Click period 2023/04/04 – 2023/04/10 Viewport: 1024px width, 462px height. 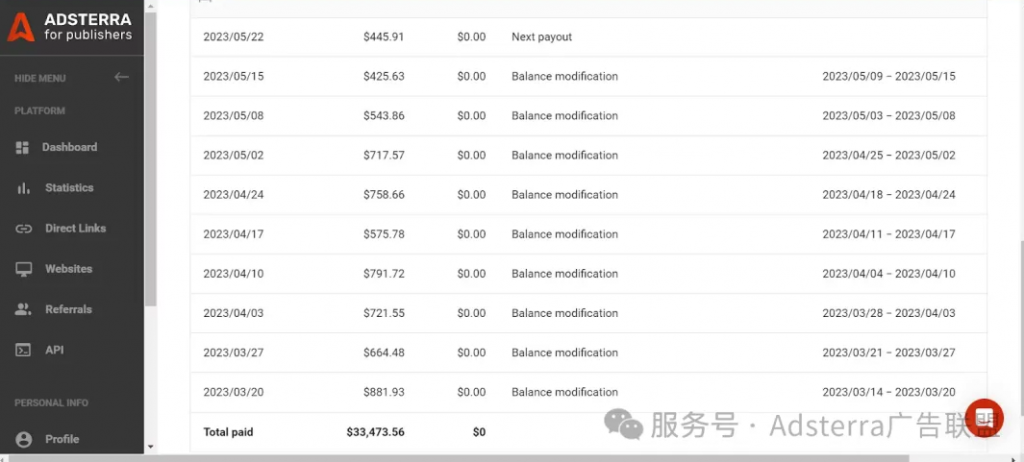coord(889,274)
